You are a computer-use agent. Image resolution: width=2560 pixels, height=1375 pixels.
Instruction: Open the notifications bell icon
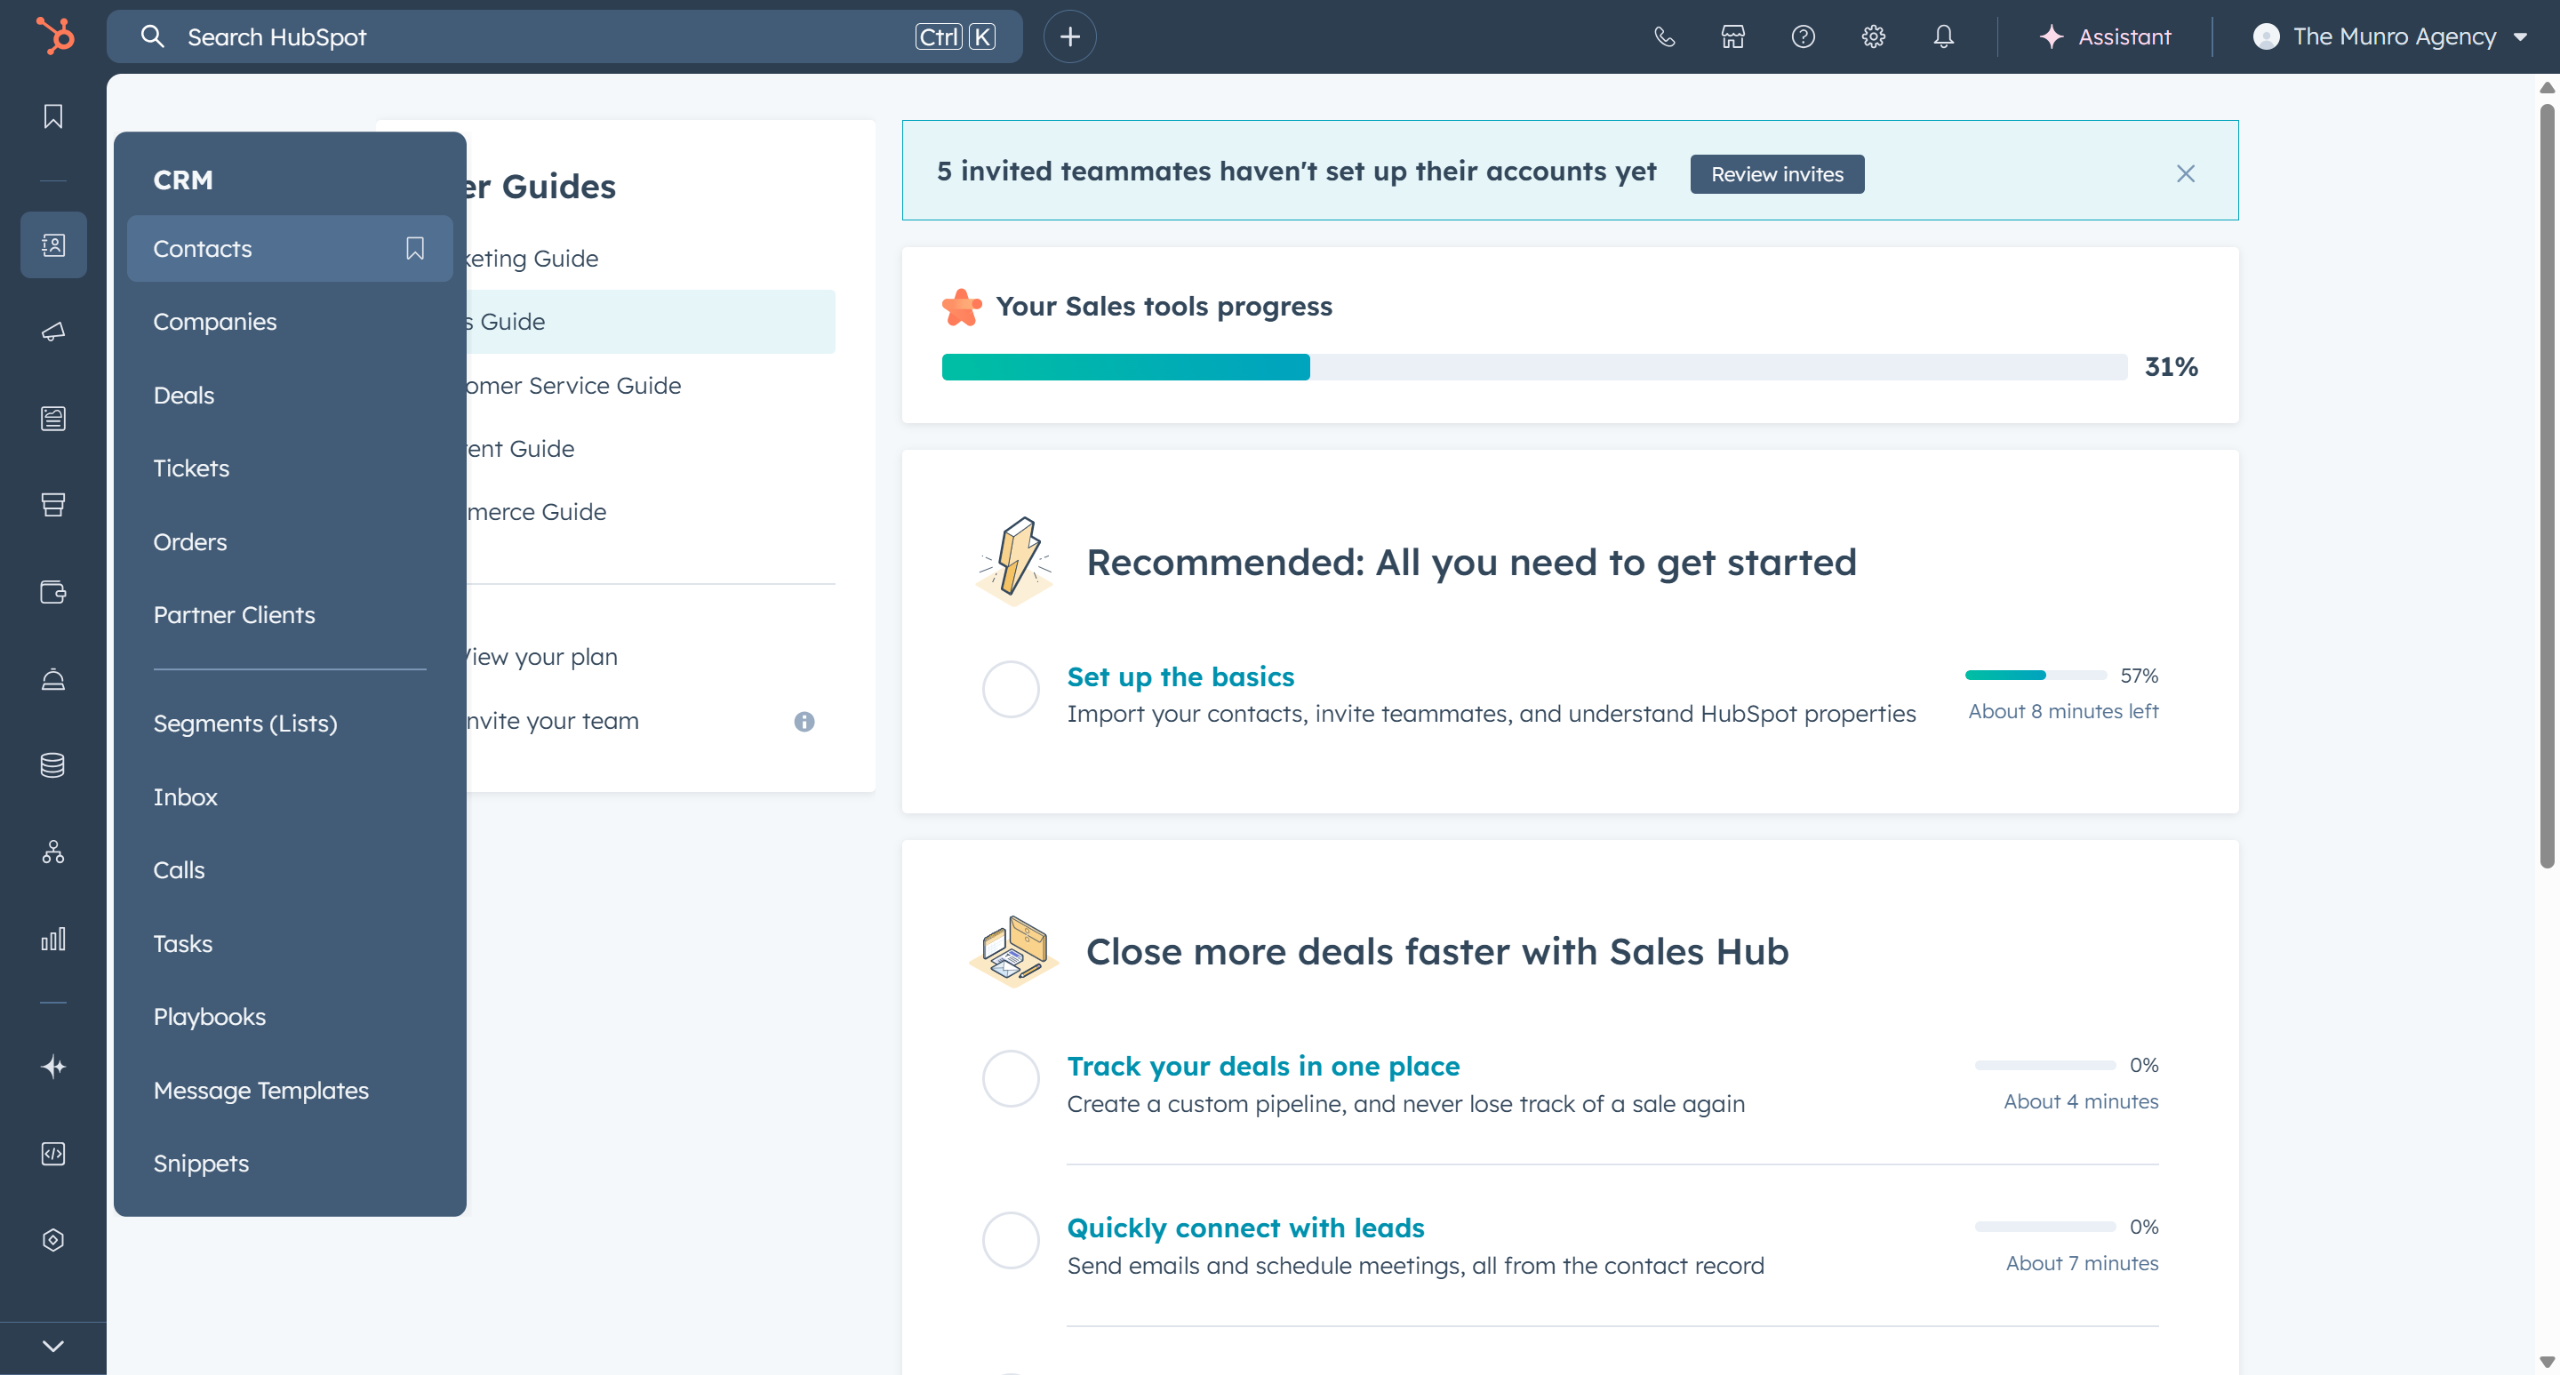1943,37
